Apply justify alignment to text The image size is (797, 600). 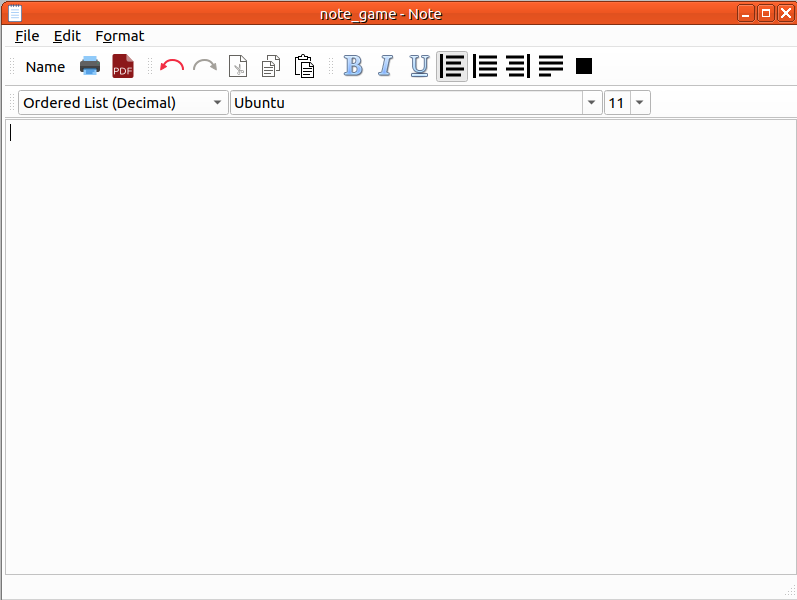pos(551,67)
